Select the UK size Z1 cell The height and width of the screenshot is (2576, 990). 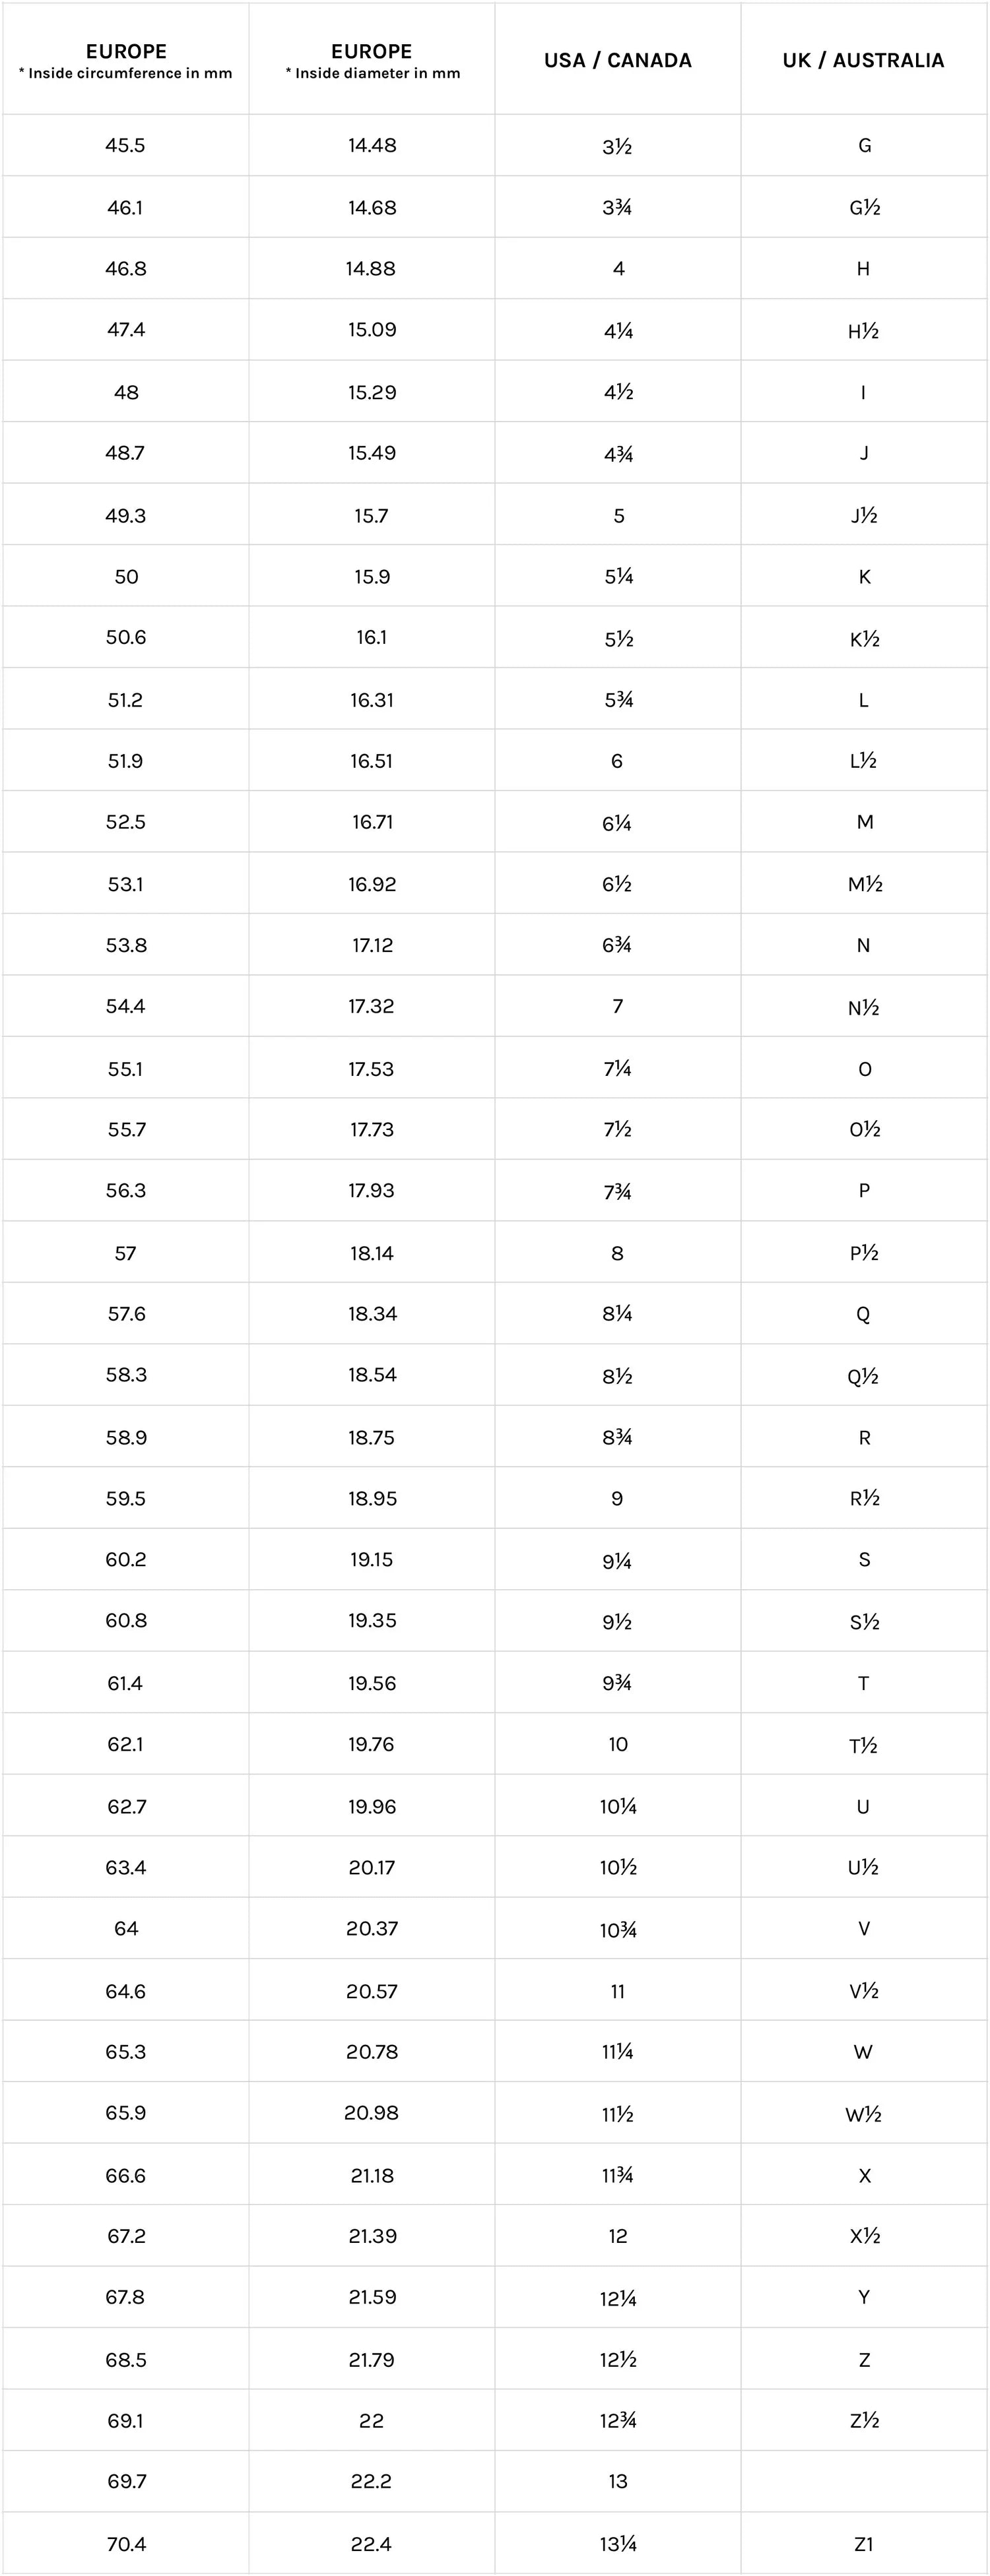pyautogui.click(x=863, y=2544)
